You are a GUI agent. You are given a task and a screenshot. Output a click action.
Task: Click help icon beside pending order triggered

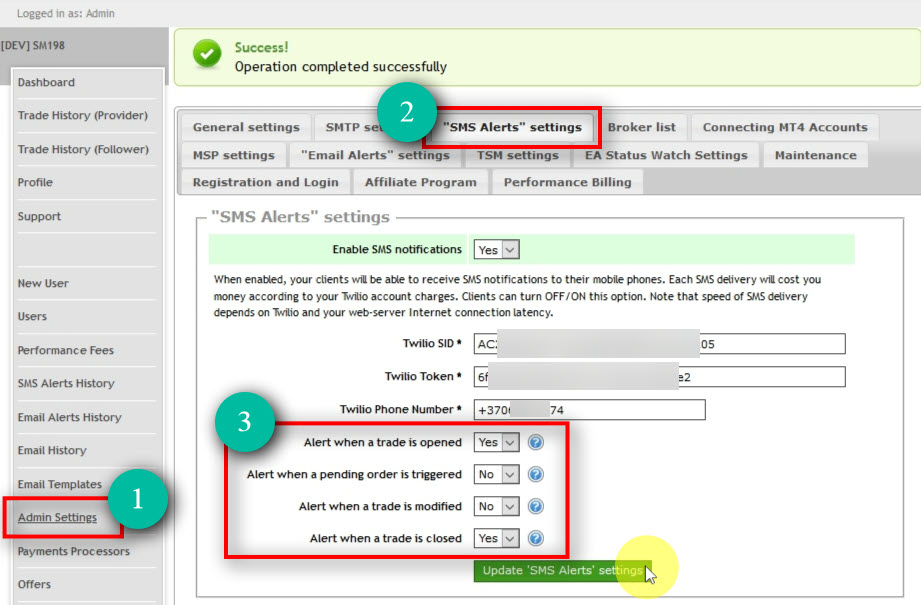pyautogui.click(x=536, y=474)
